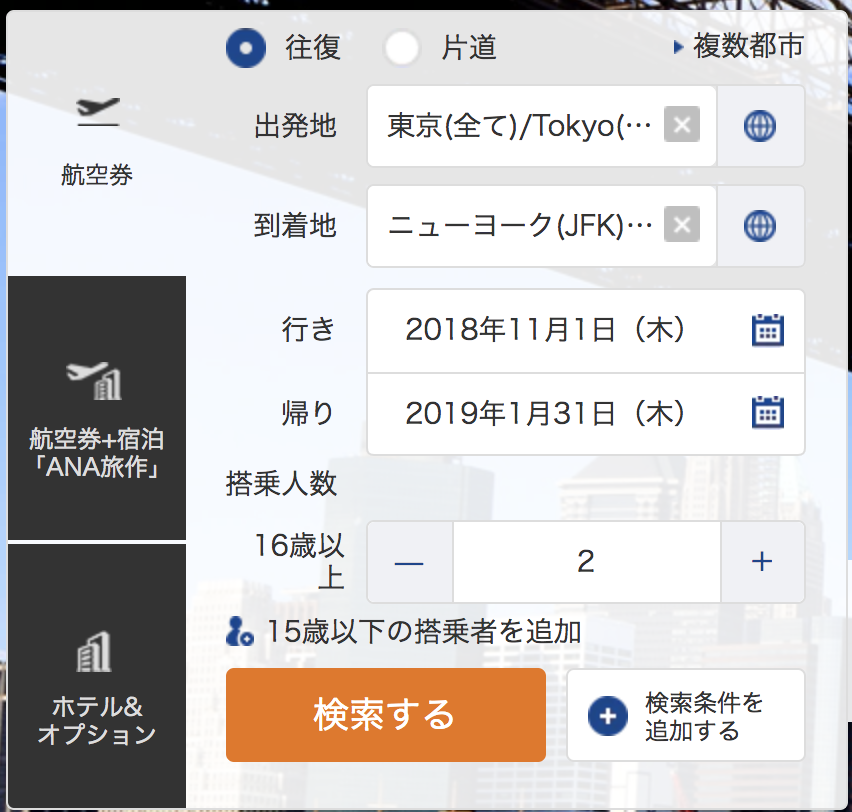
Task: Click the triangle arrow beside 複数都市
Action: (x=678, y=47)
